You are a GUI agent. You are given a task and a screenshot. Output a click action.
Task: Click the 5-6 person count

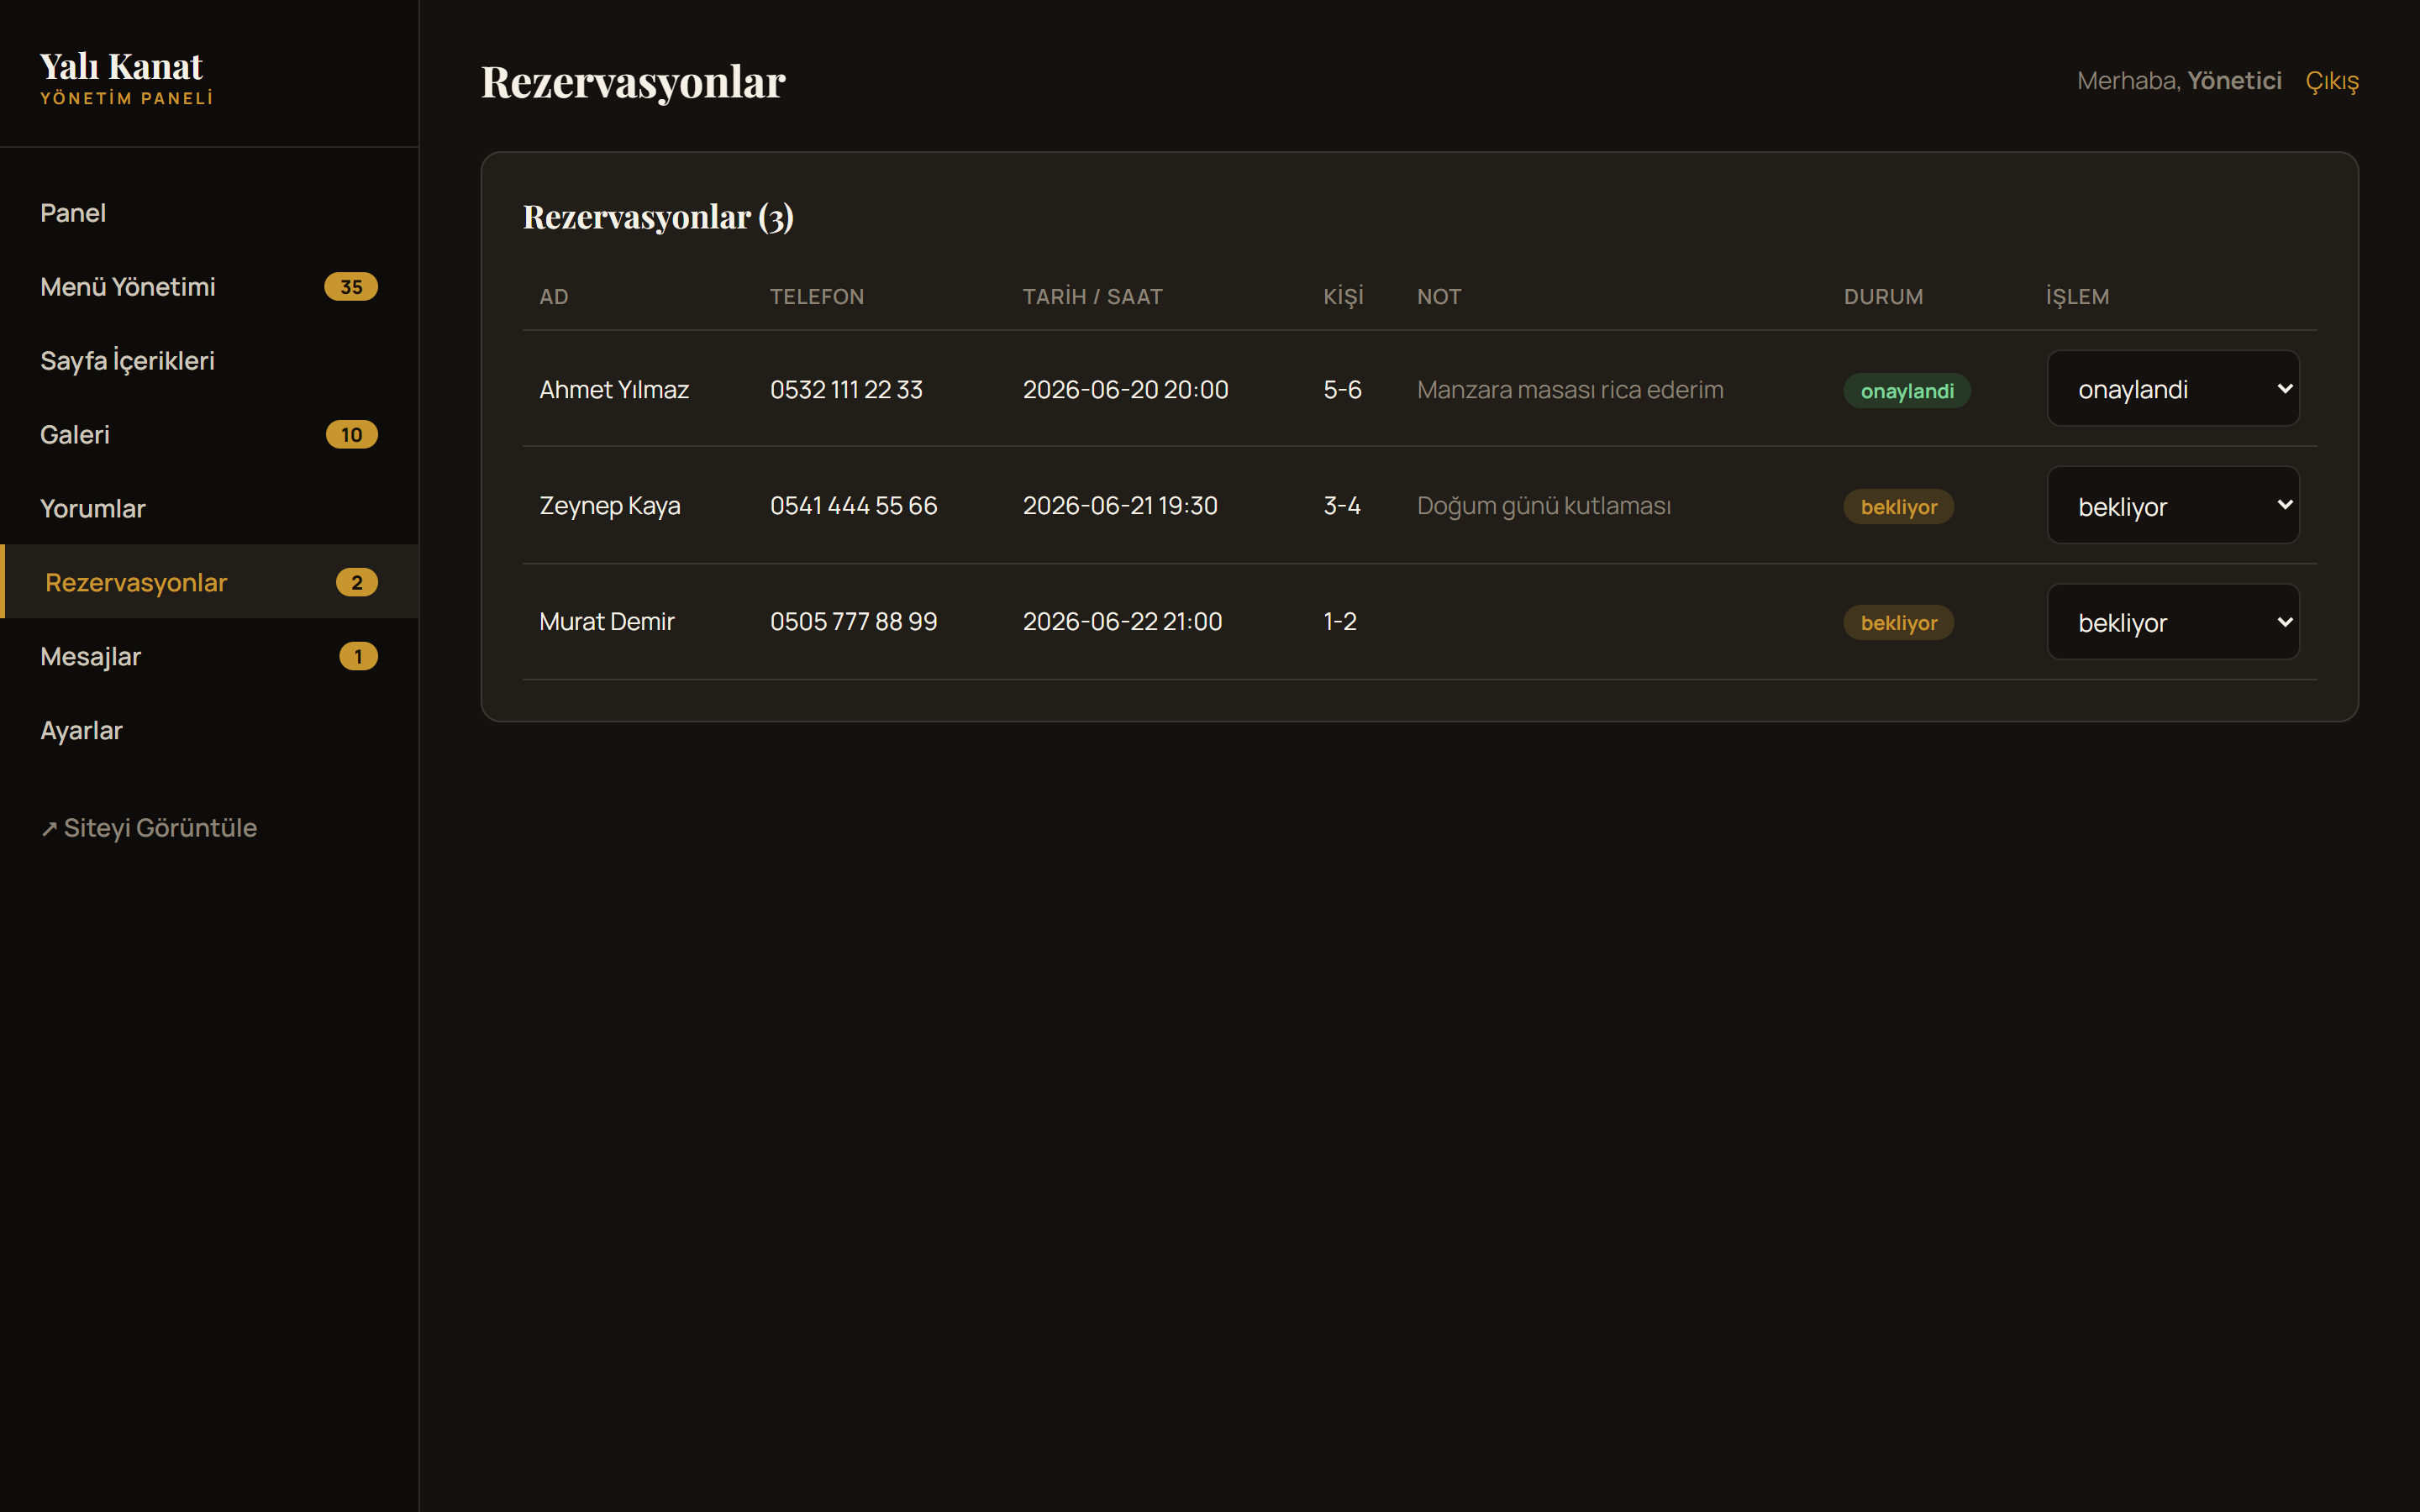[x=1342, y=390]
